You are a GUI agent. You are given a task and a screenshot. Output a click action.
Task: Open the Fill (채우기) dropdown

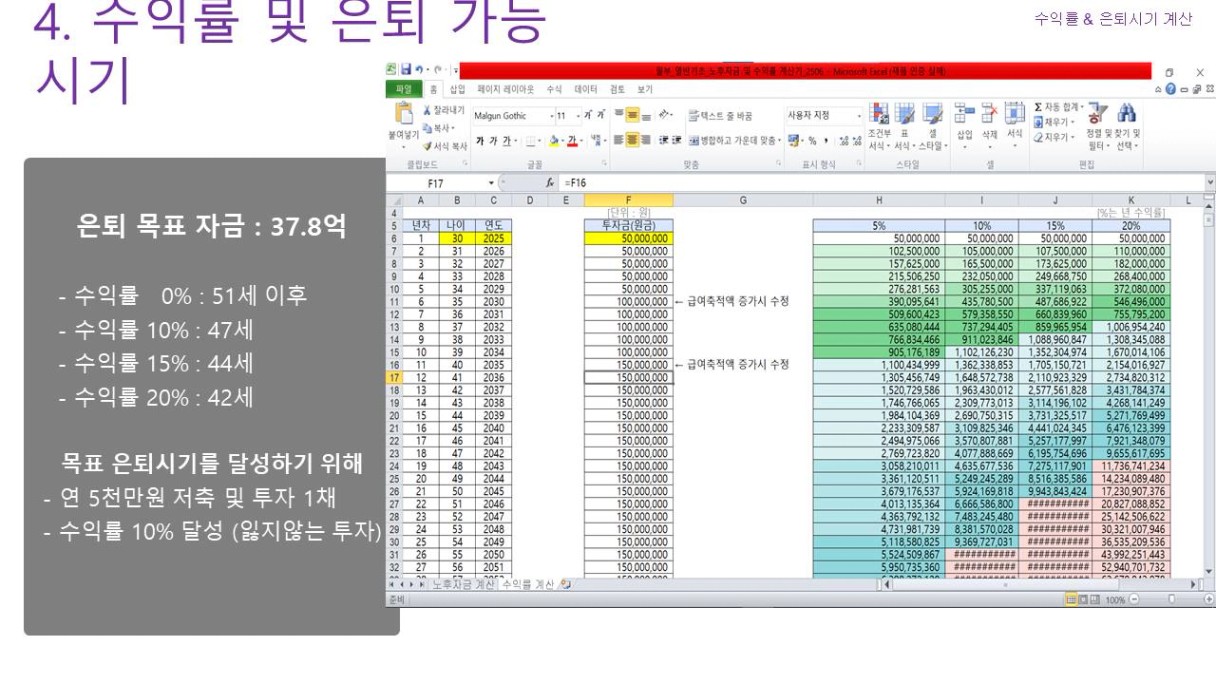coord(1053,122)
